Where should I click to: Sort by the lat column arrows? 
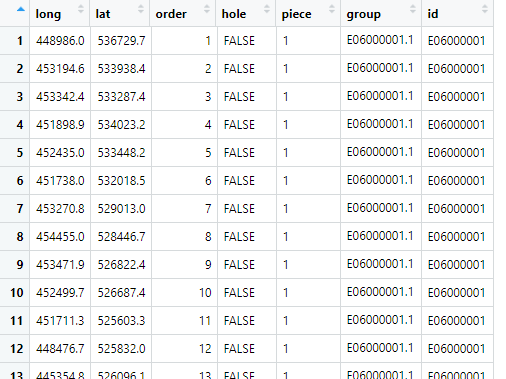pyautogui.click(x=141, y=9)
